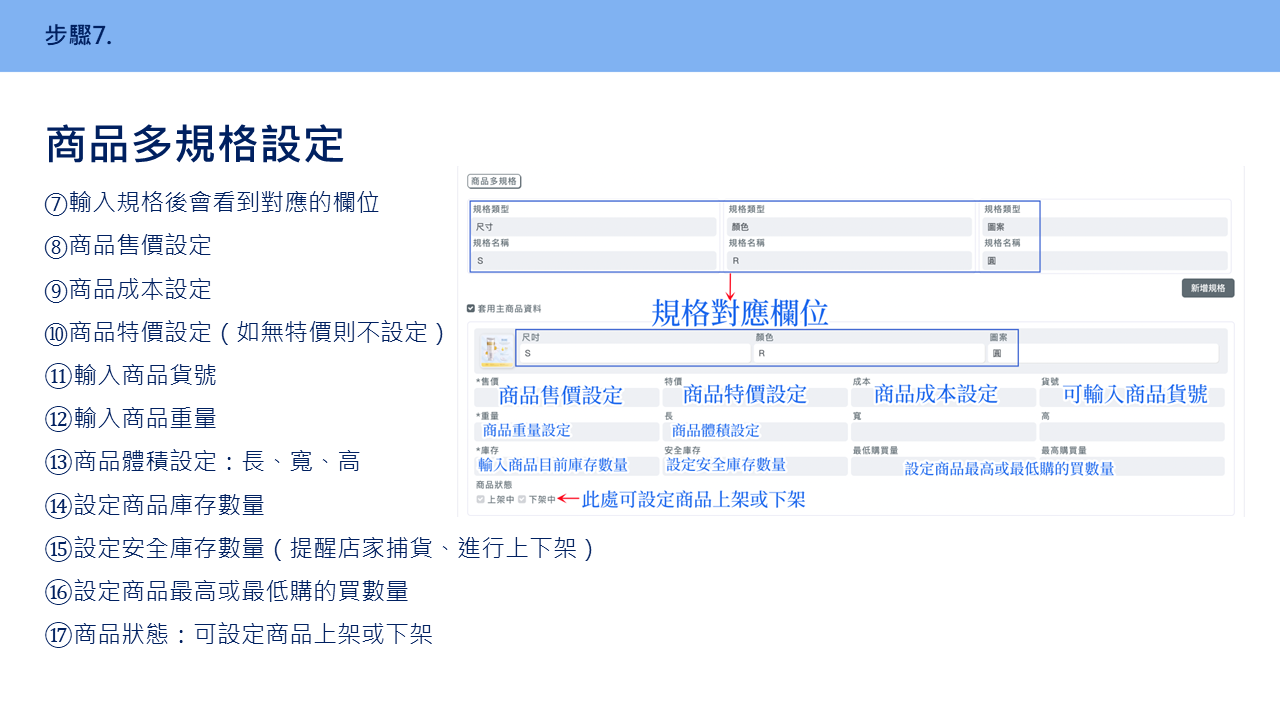1280x720 pixels.
Task: Select the 規格類型 field containing 顏色
Action: tap(849, 227)
